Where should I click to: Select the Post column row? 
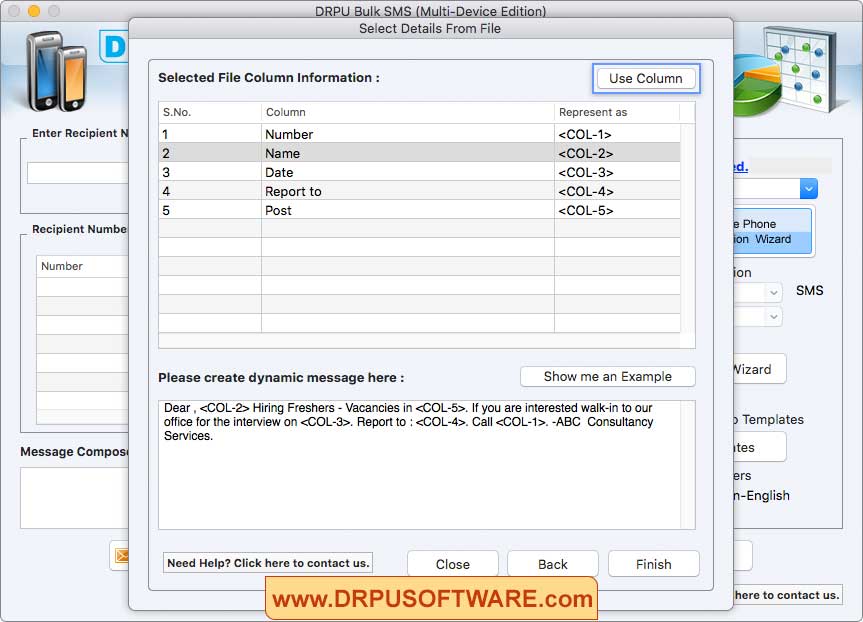tap(419, 210)
